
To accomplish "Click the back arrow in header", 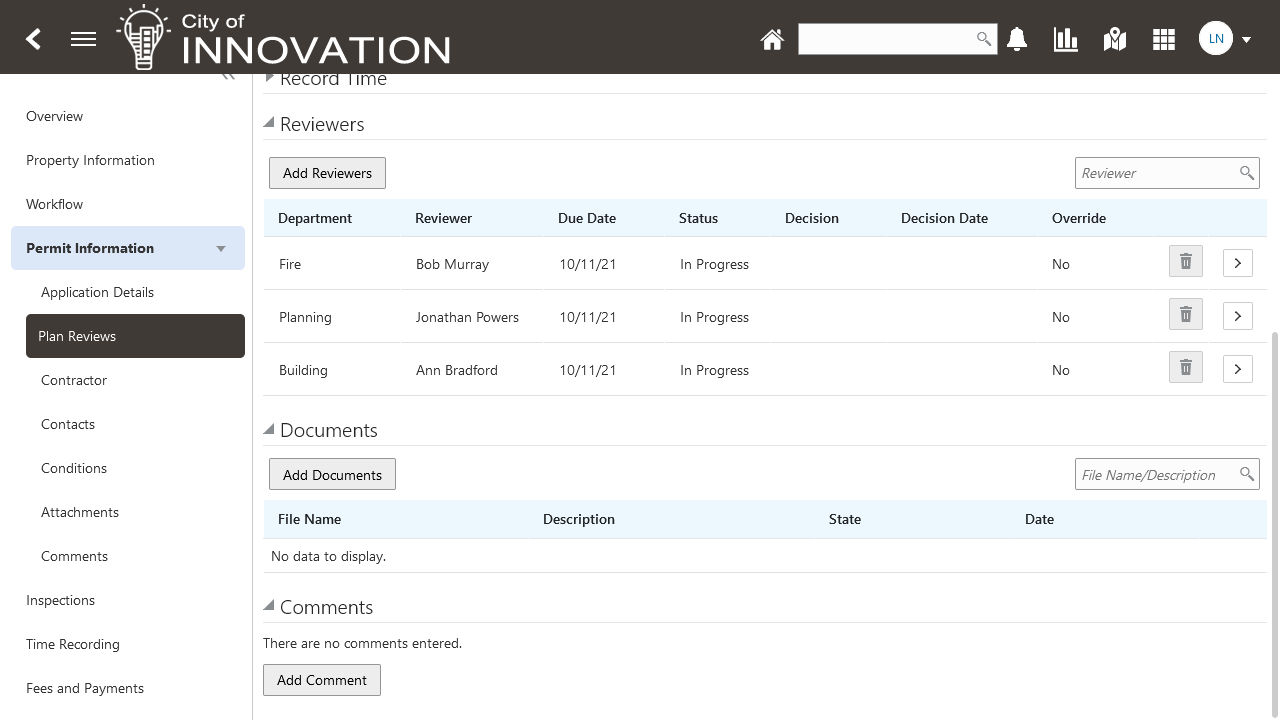I will click(33, 39).
